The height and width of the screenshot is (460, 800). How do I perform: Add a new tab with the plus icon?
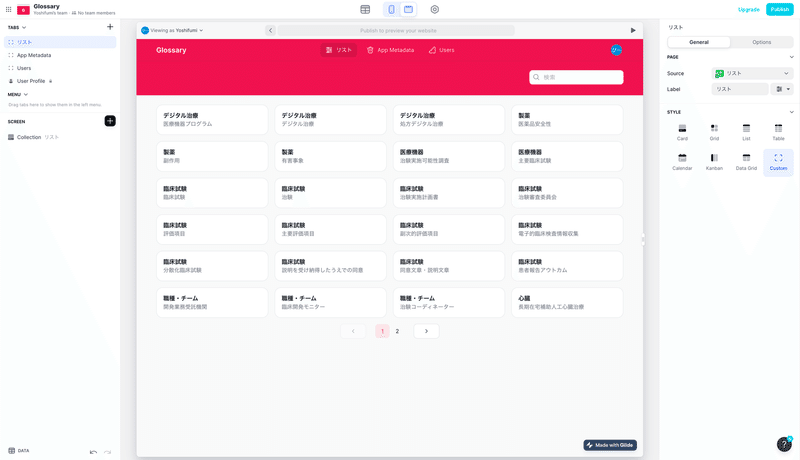pos(110,27)
